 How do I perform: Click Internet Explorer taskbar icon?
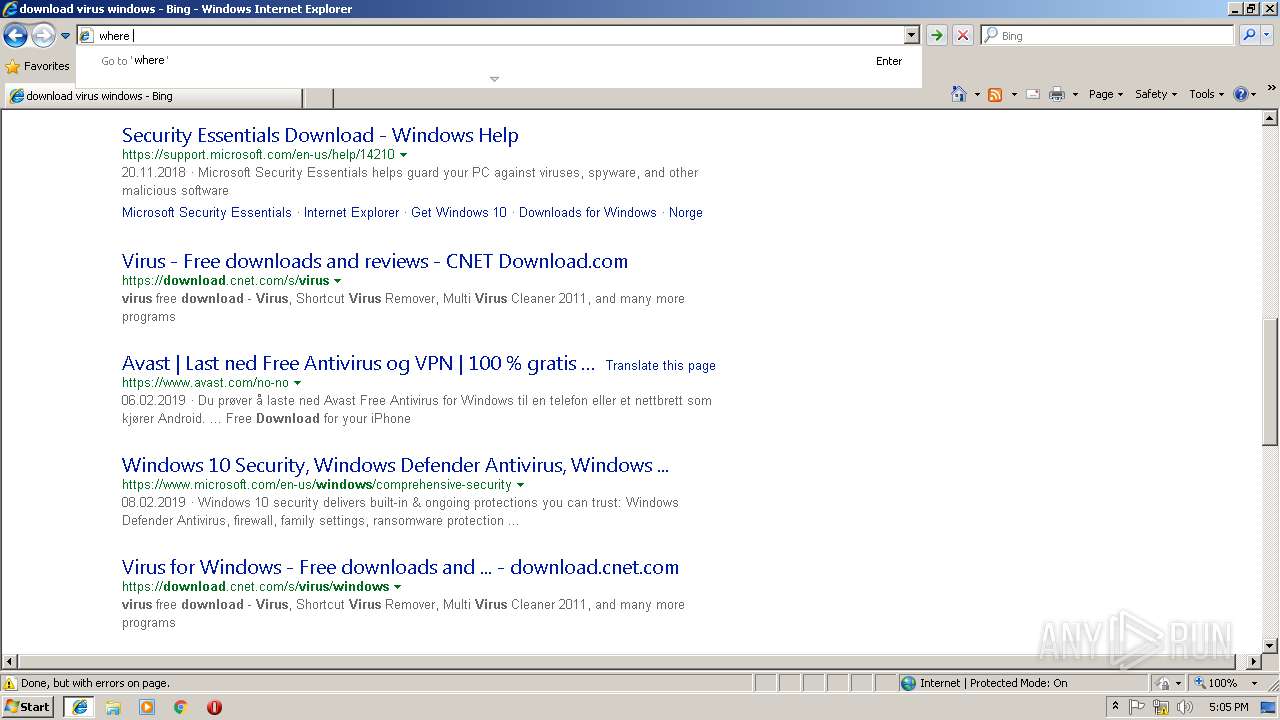(x=80, y=707)
